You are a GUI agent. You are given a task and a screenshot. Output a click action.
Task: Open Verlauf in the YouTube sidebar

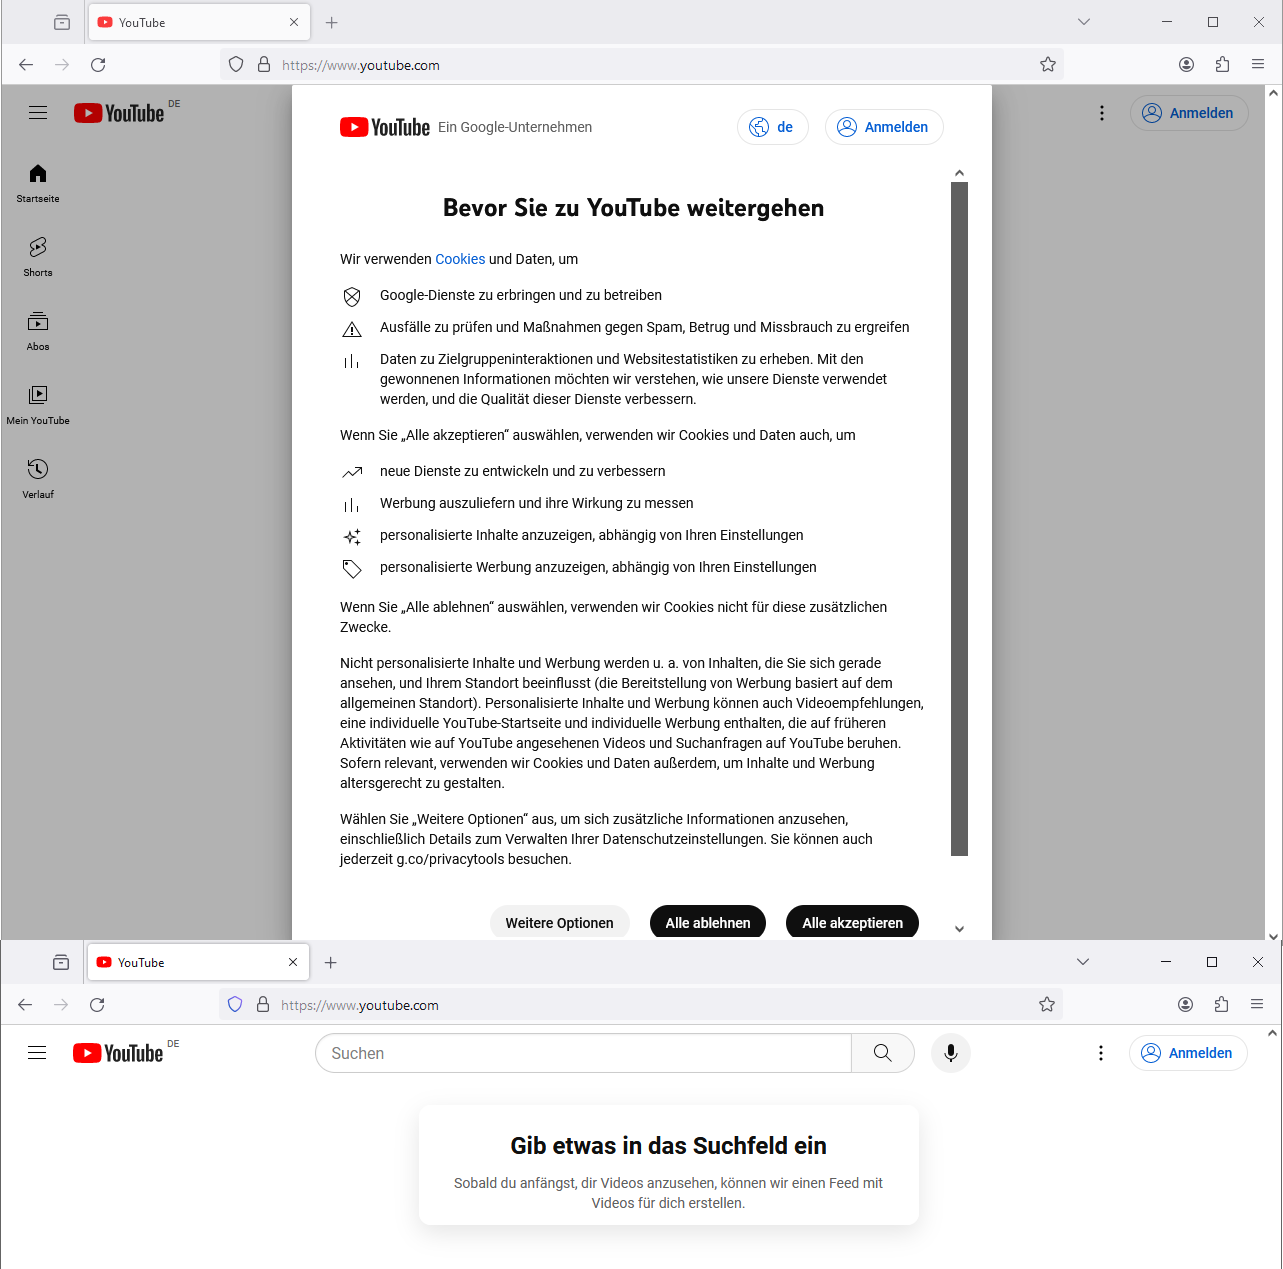(x=38, y=480)
